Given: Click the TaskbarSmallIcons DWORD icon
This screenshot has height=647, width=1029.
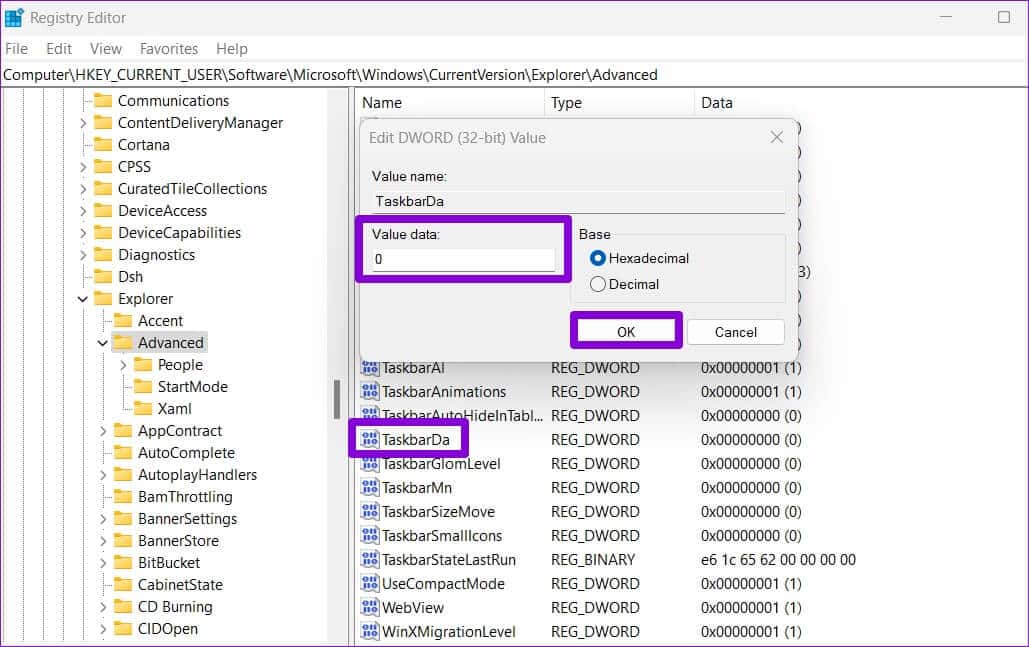Looking at the screenshot, I should (370, 535).
